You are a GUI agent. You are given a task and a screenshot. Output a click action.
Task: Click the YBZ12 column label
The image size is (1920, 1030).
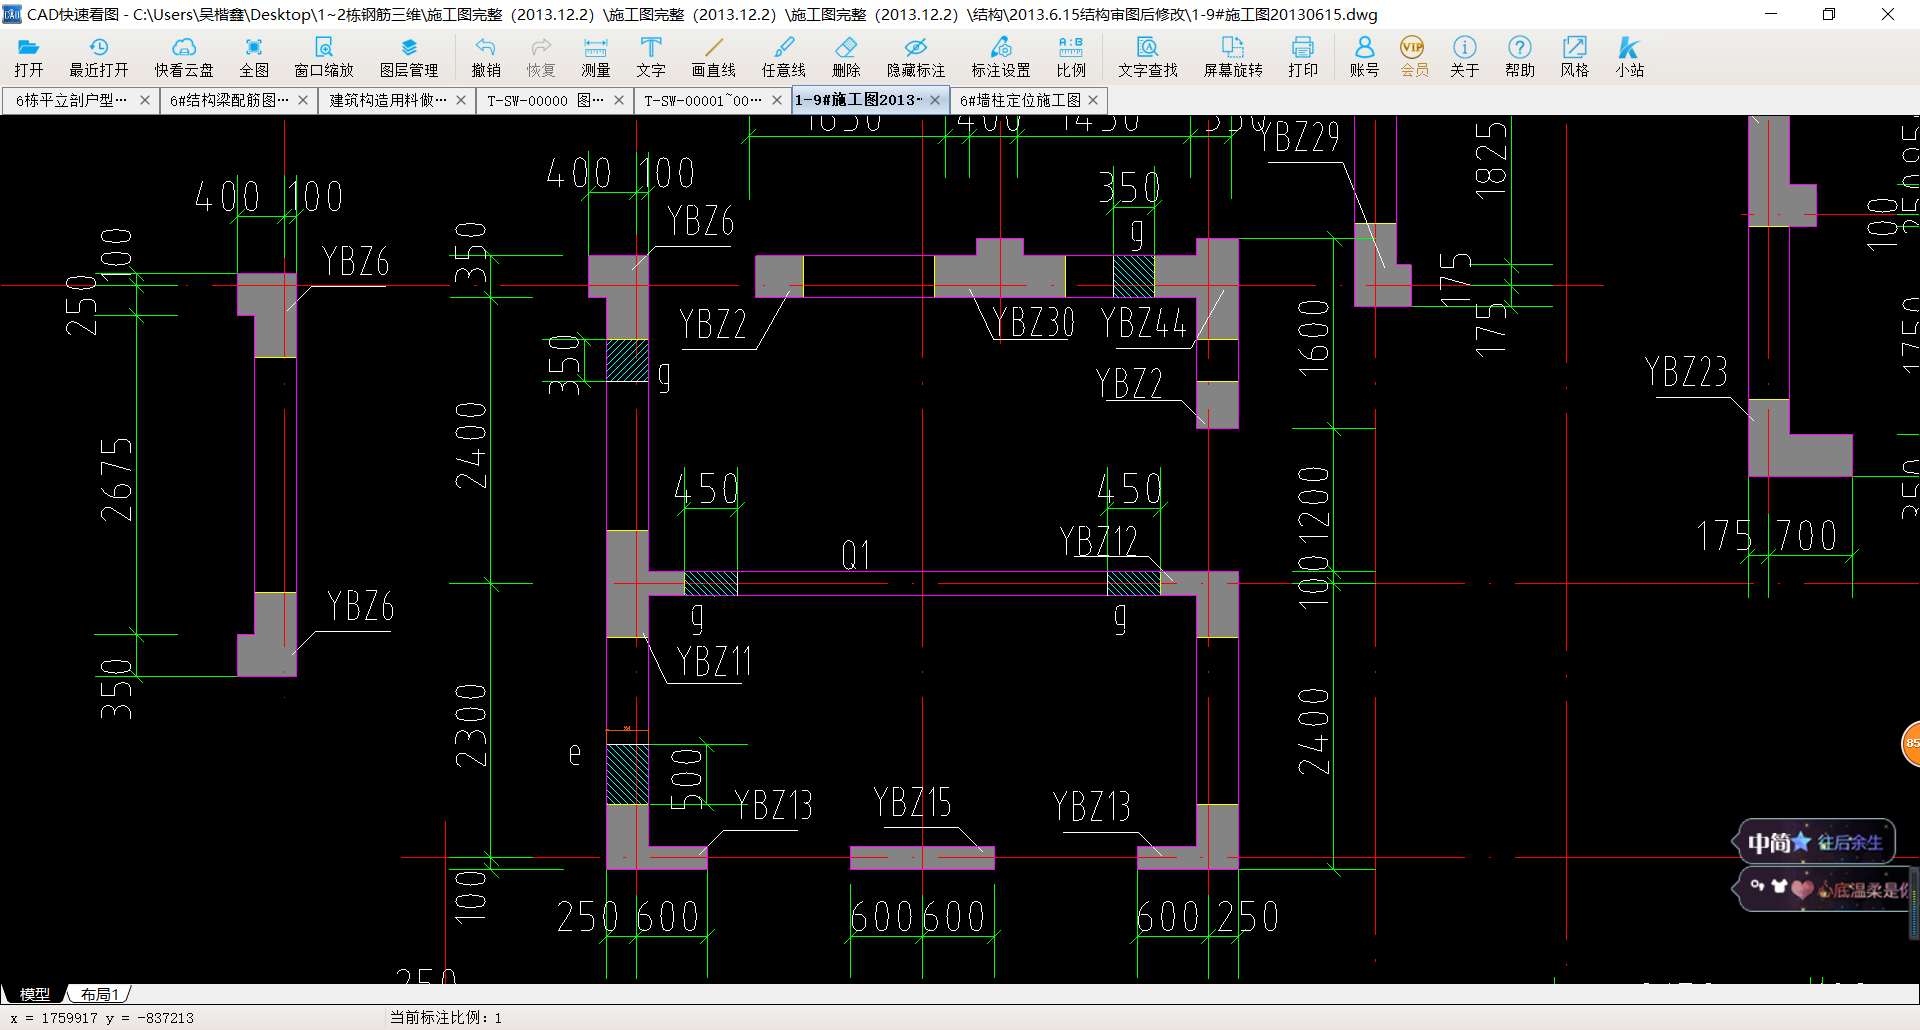pyautogui.click(x=1099, y=542)
